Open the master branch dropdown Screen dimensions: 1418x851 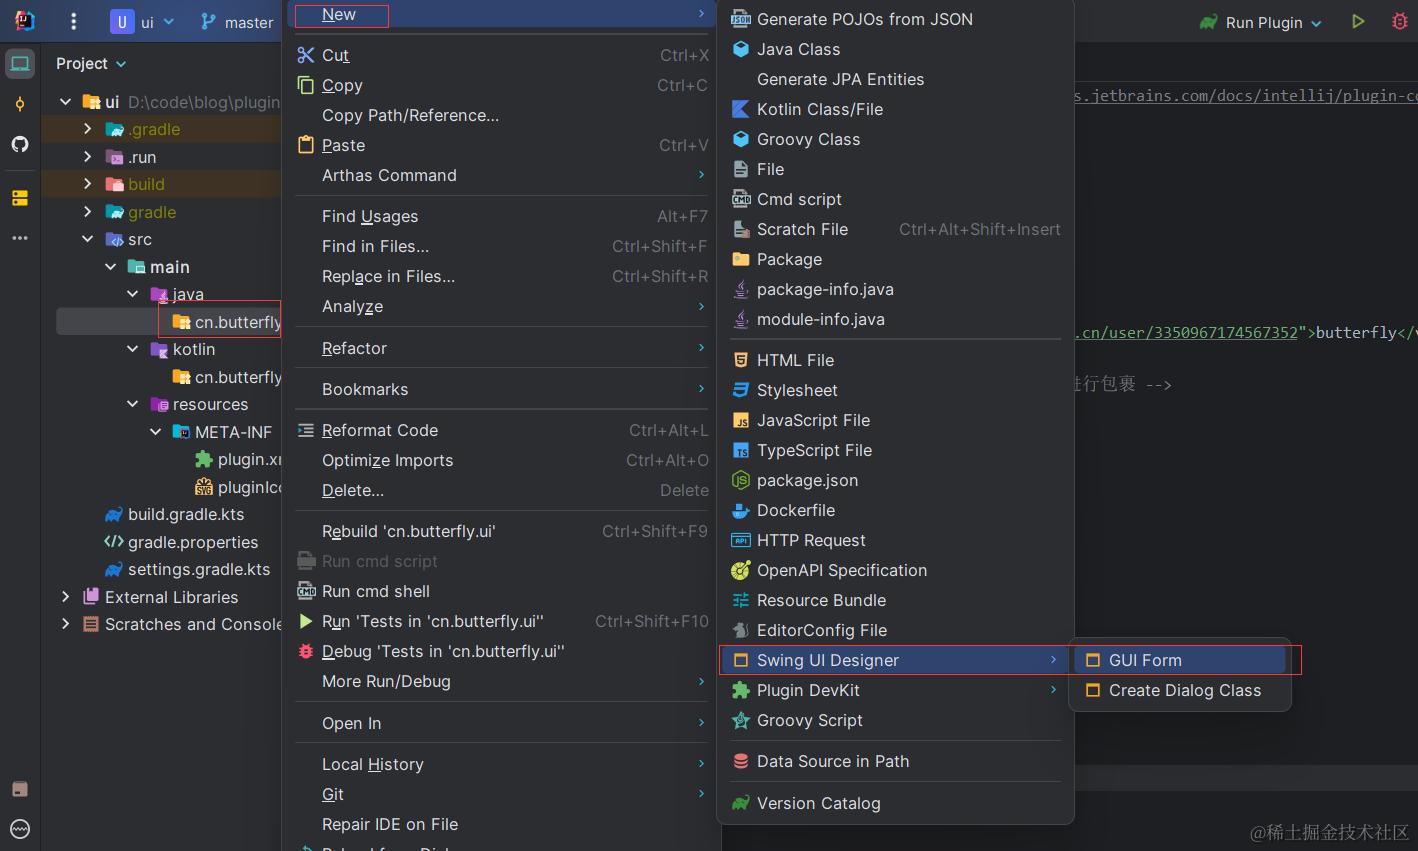(237, 22)
